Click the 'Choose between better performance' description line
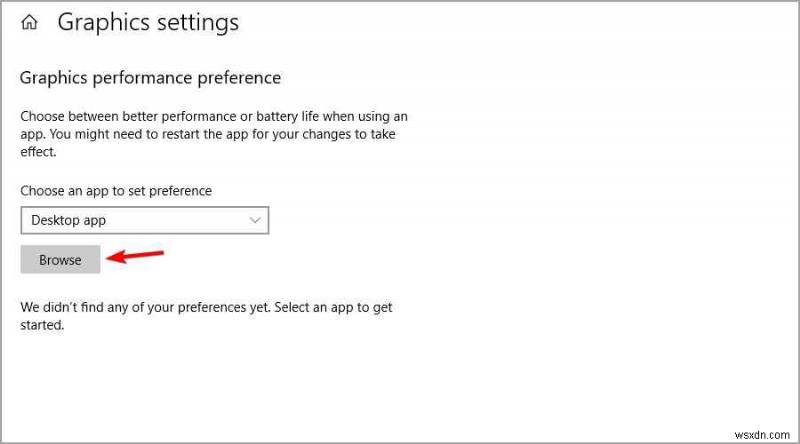Screen dimensions: 800x444 tap(213, 116)
